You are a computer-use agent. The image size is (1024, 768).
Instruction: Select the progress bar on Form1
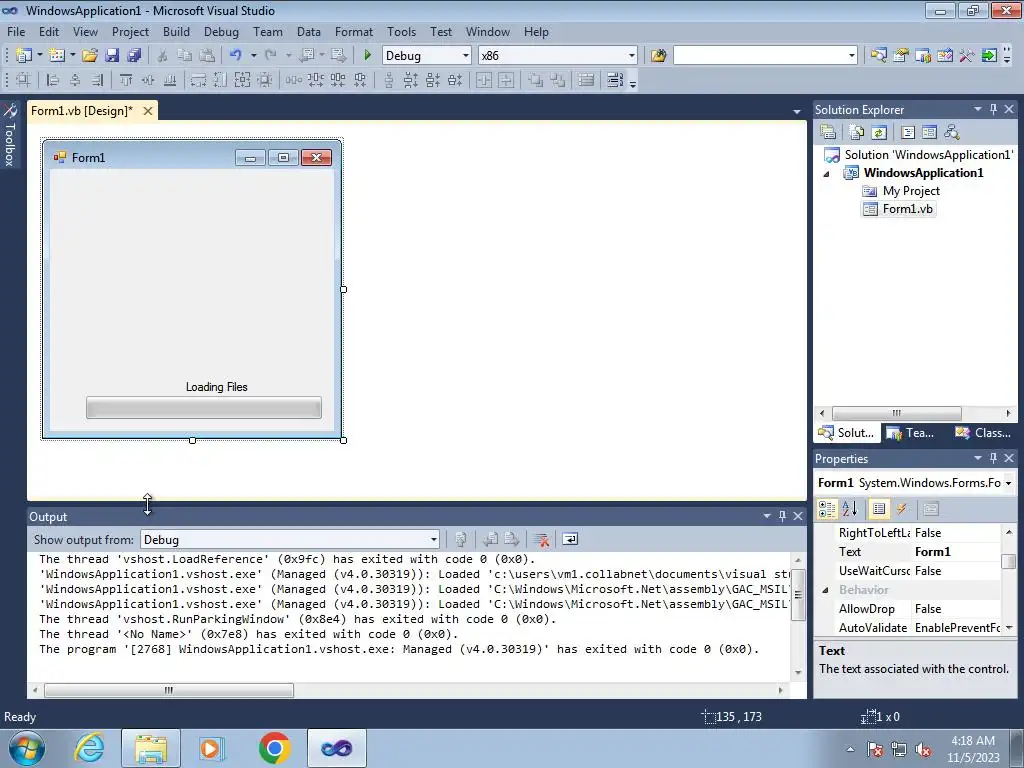pos(204,408)
